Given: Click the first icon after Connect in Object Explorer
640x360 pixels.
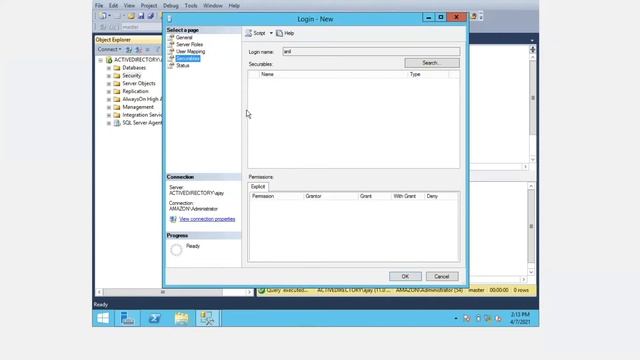Looking at the screenshot, I should coord(129,49).
